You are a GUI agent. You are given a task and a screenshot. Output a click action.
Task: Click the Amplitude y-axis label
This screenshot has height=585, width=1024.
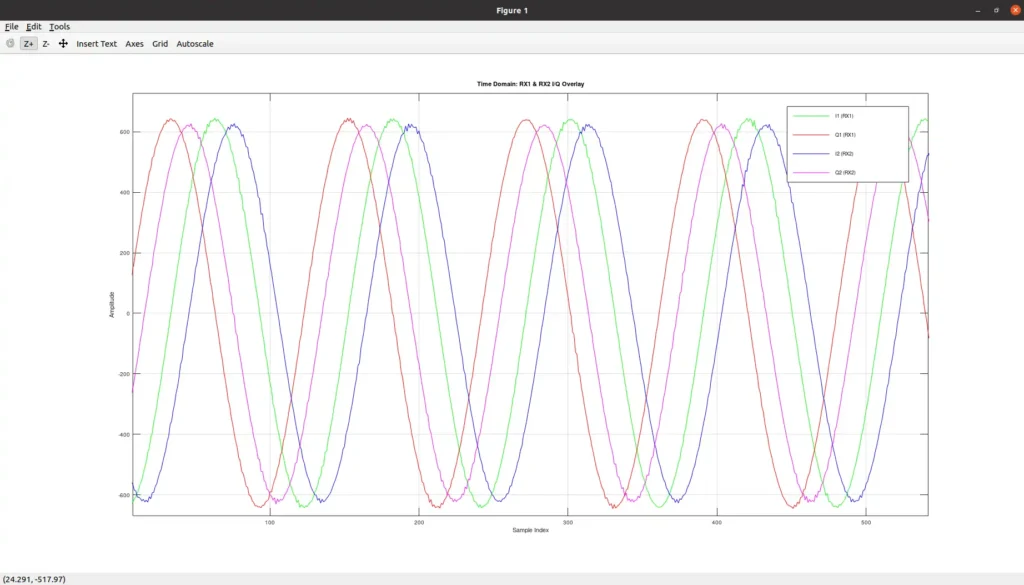click(x=112, y=305)
